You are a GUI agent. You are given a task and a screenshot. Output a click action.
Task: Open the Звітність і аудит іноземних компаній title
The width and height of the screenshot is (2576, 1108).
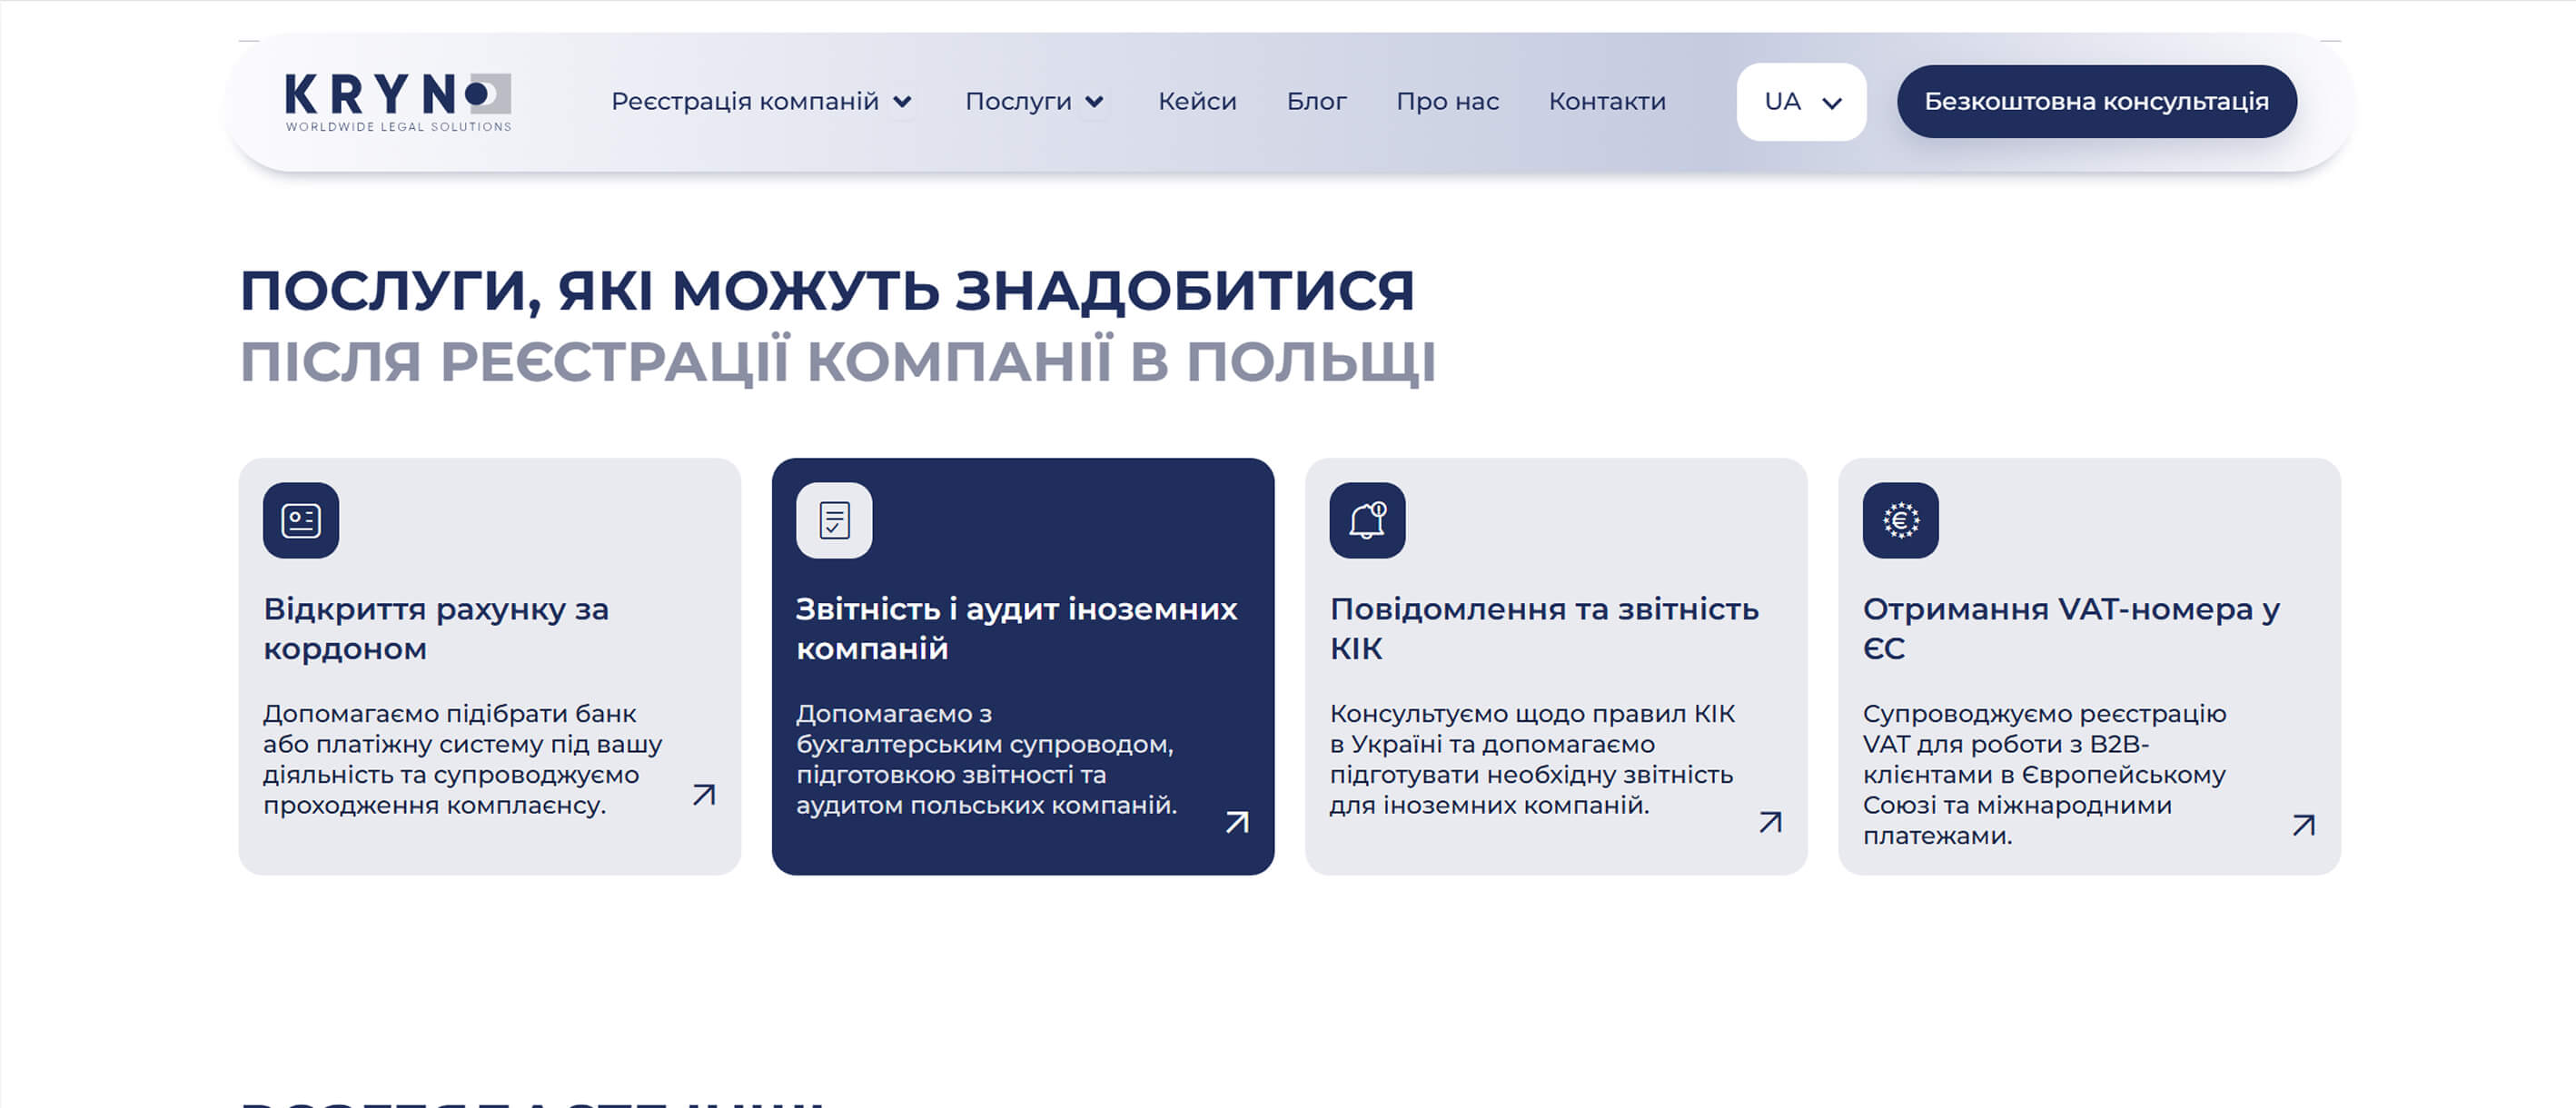(1017, 628)
